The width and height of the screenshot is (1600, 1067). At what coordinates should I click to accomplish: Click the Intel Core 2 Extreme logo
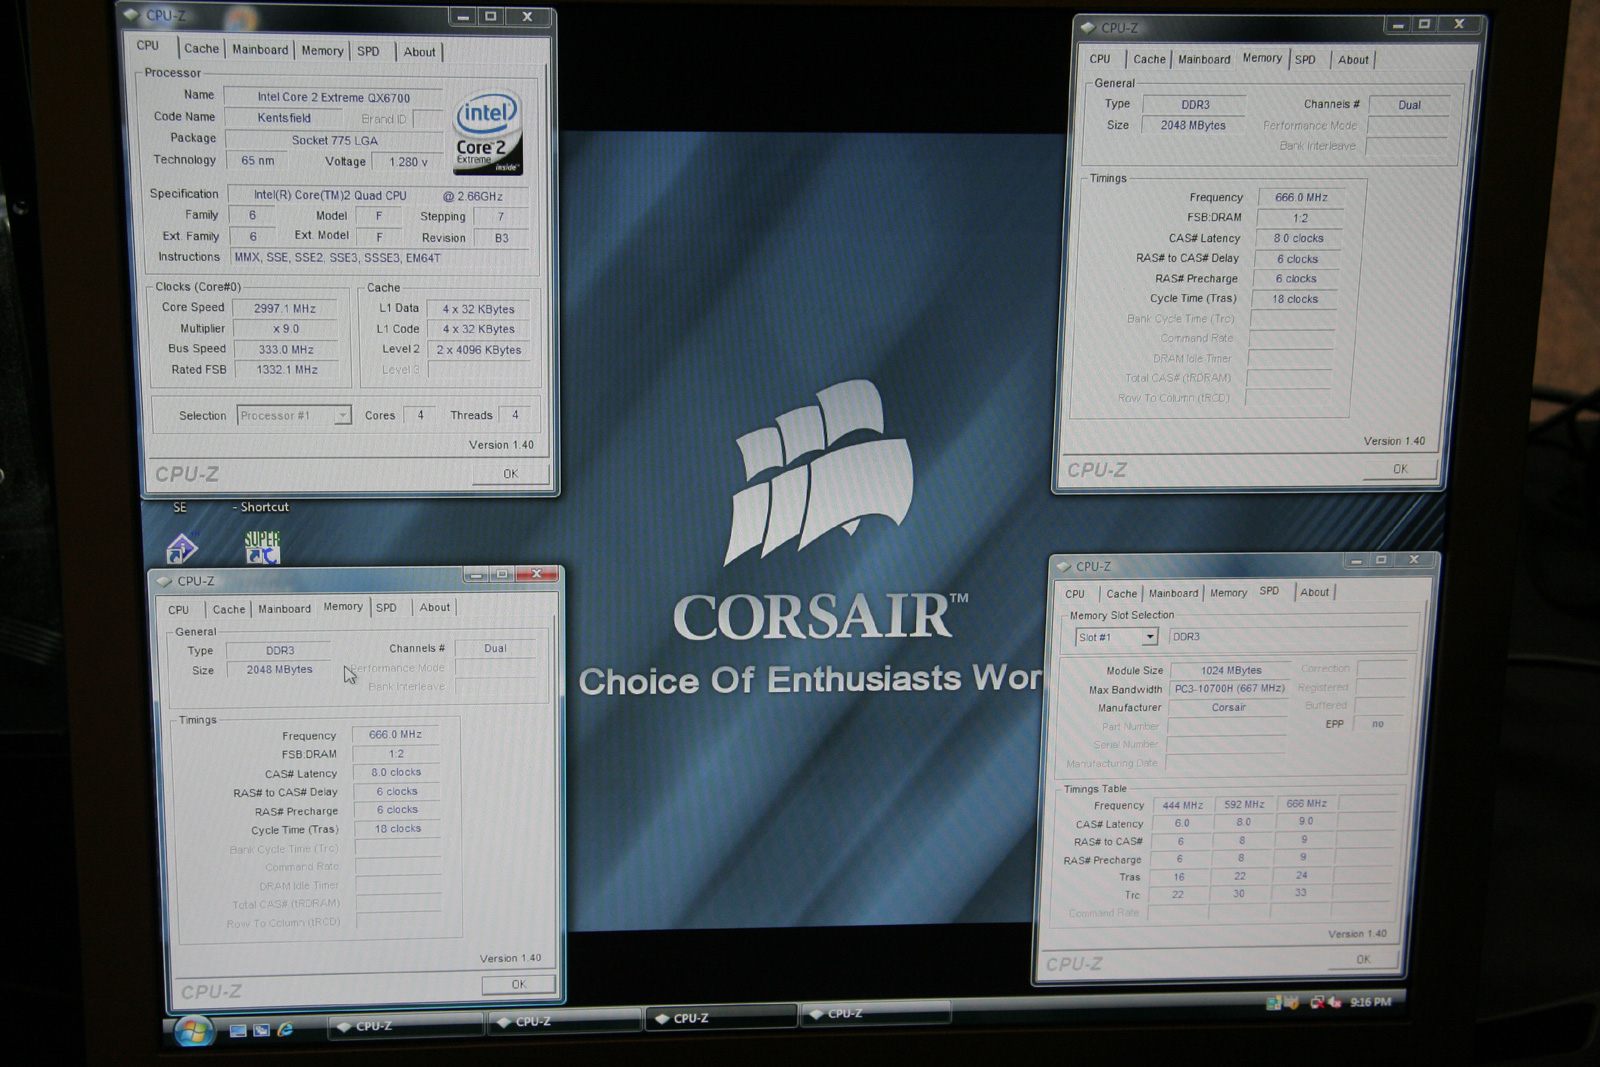[x=488, y=133]
